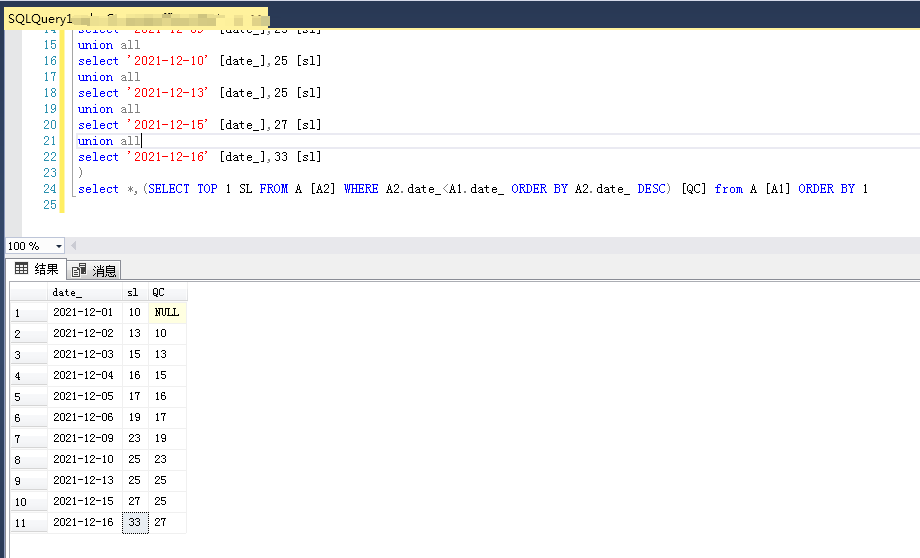Screen dimensions: 920x558
Task: Click the QC column header
Action: click(167, 292)
